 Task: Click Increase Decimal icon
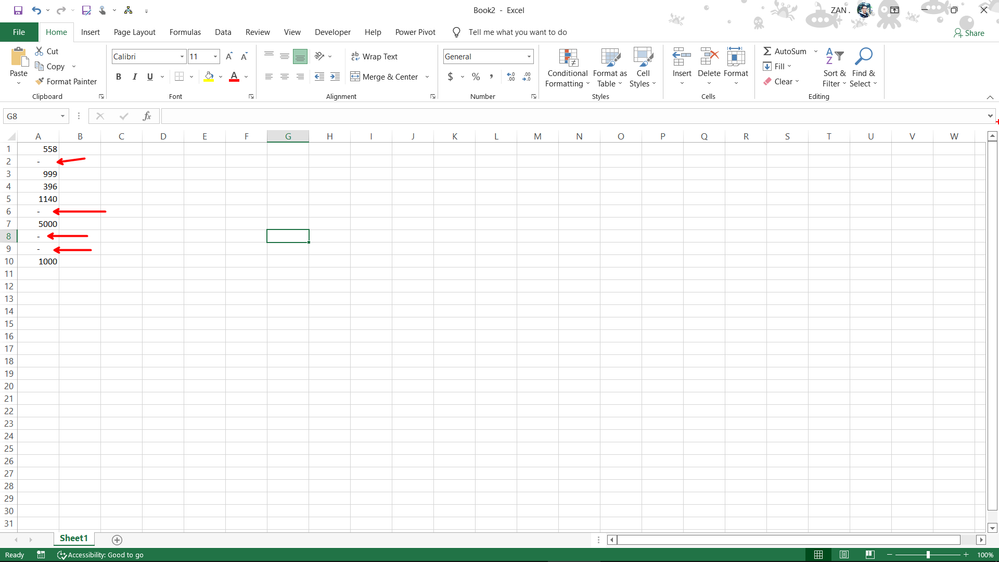[511, 76]
